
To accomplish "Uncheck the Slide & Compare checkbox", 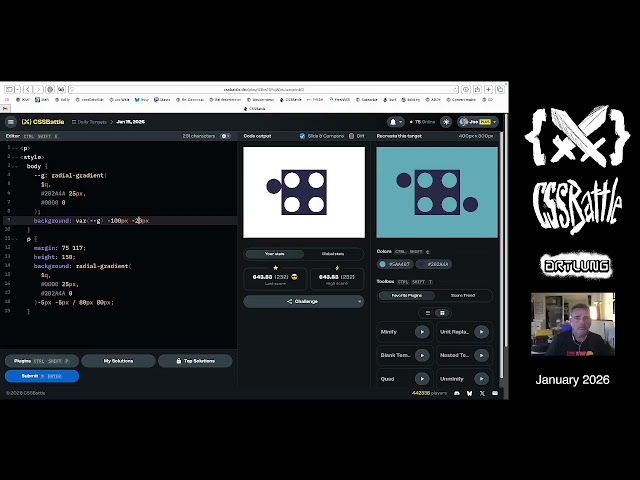I will click(x=303, y=136).
